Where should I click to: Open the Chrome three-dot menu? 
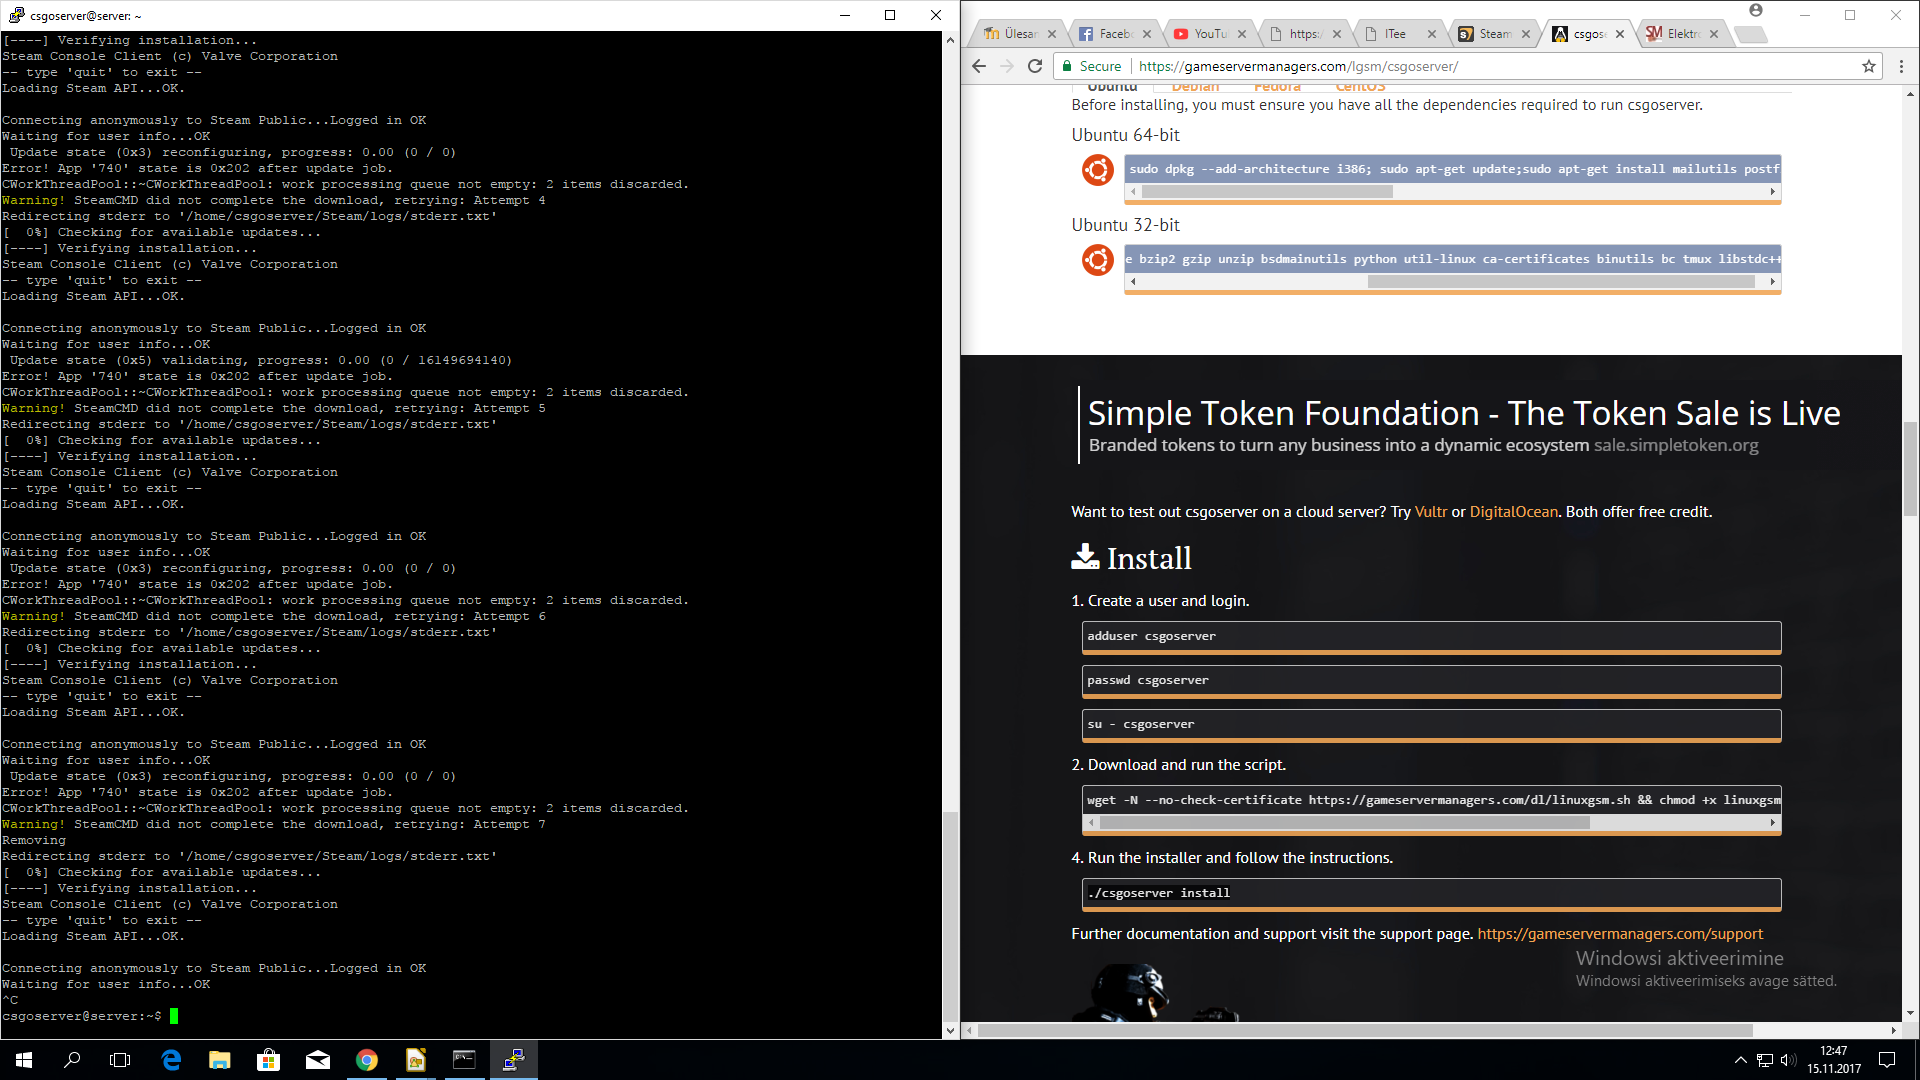(1901, 66)
